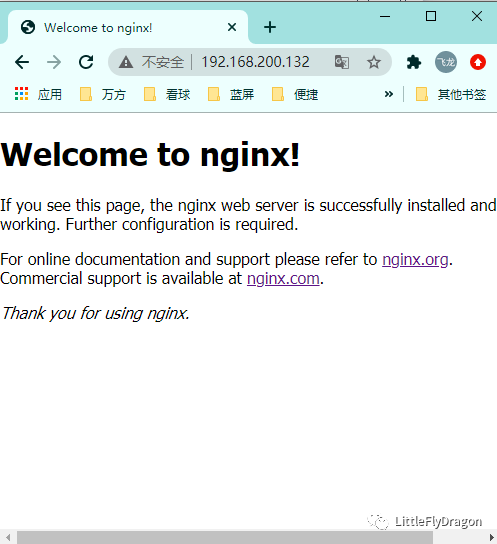
Task: Open the 蓝屏 bookmark folder
Action: [231, 94]
